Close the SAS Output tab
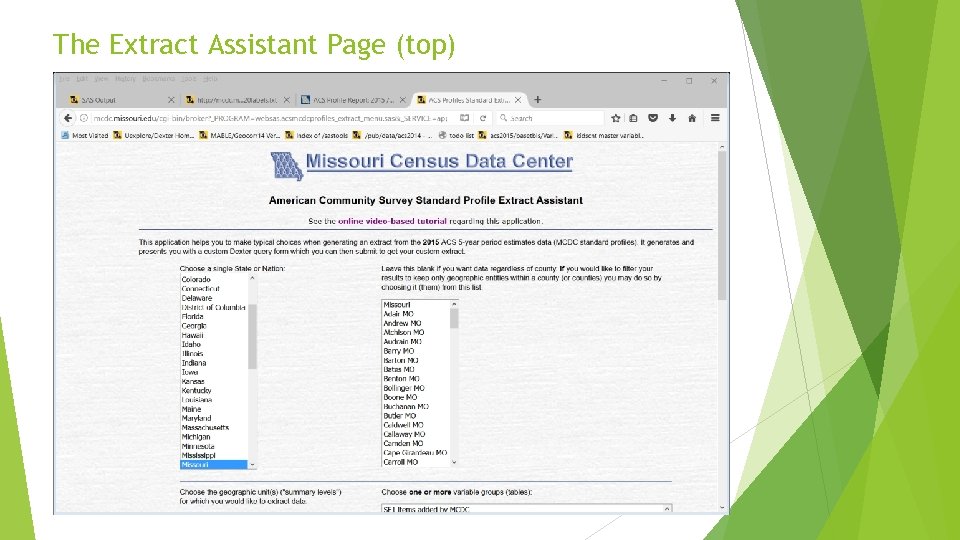Image resolution: width=960 pixels, height=540 pixels. 171,100
